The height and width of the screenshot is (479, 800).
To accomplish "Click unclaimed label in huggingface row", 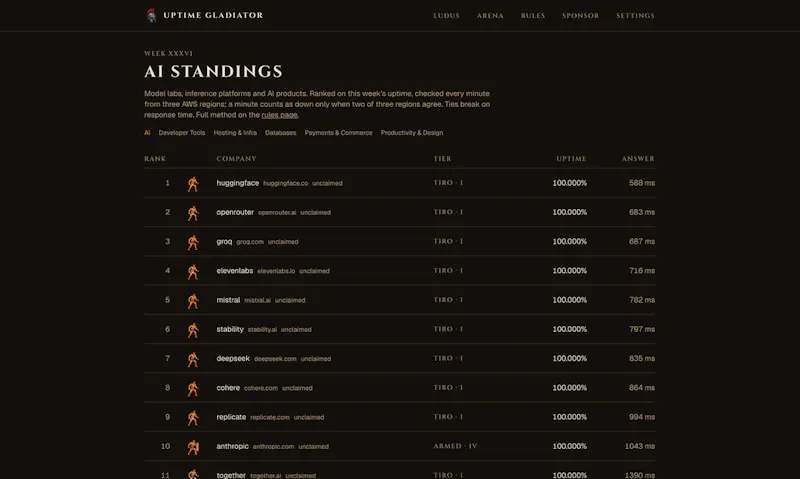I will (327, 183).
